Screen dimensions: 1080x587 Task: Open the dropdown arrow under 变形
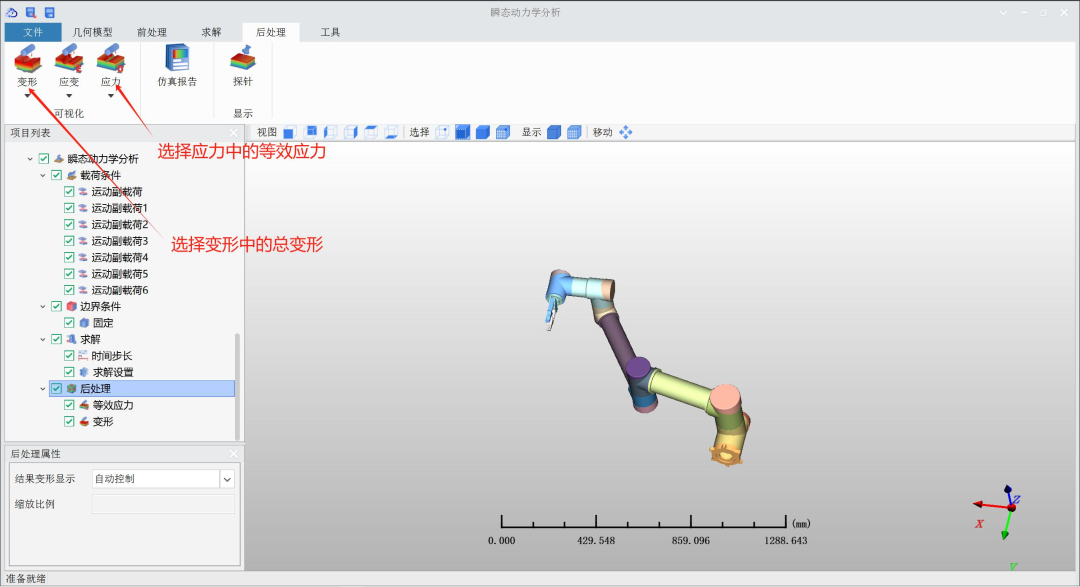point(28,96)
